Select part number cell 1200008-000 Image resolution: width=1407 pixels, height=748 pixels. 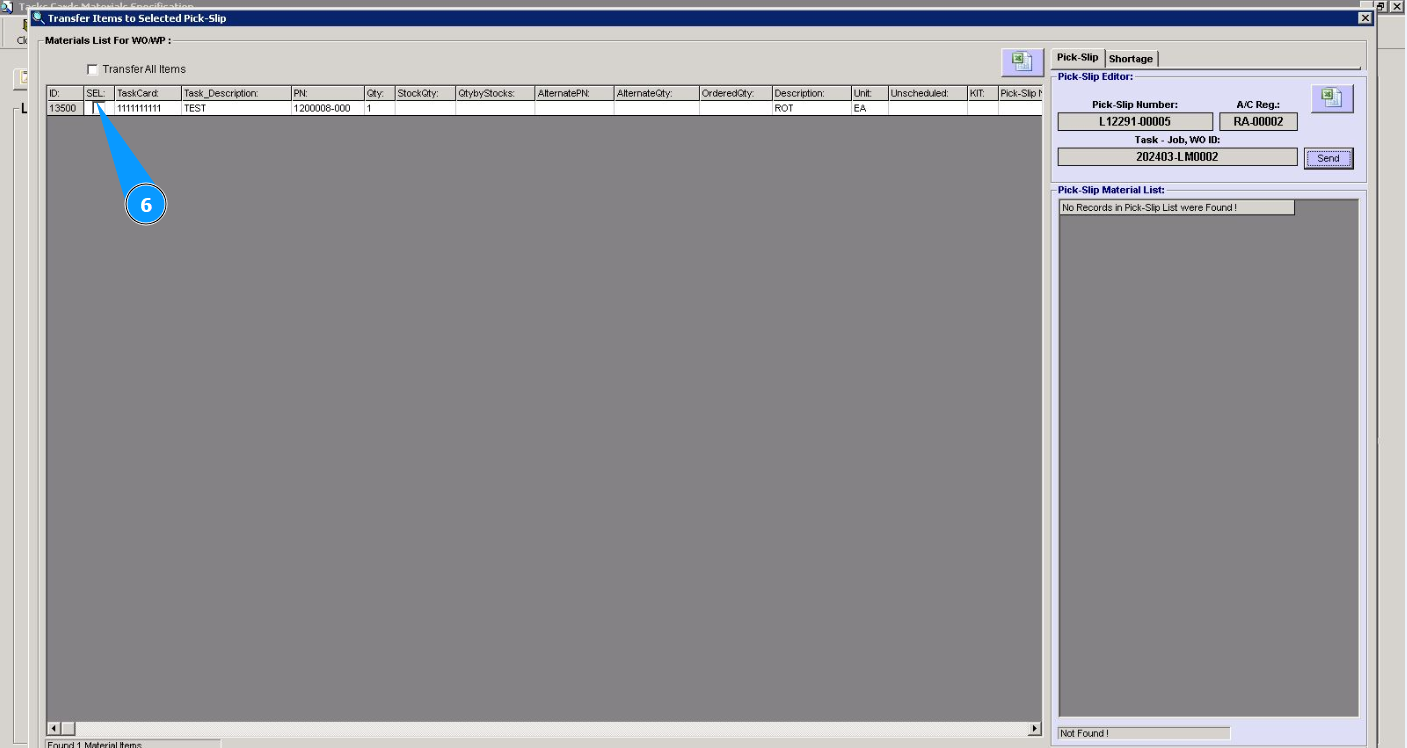[x=327, y=108]
